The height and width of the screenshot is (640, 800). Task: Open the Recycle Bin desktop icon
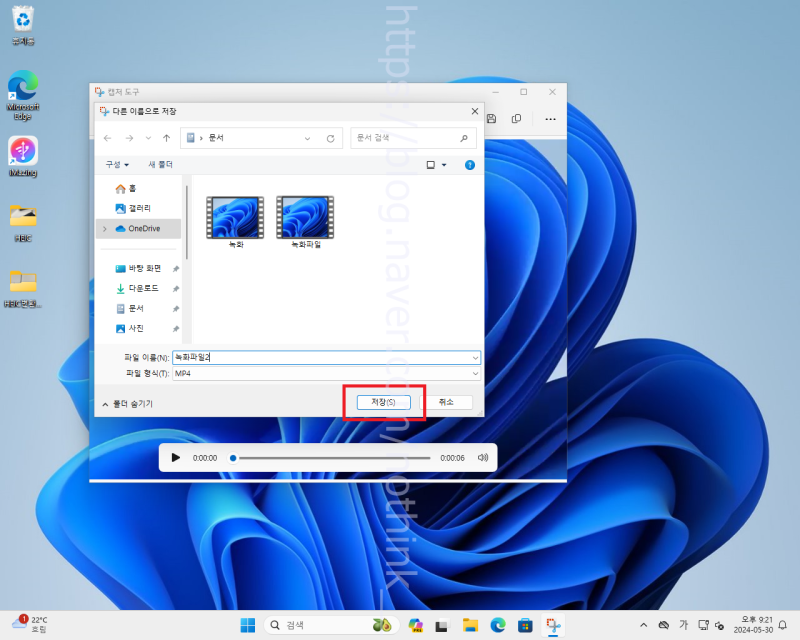coord(23,26)
